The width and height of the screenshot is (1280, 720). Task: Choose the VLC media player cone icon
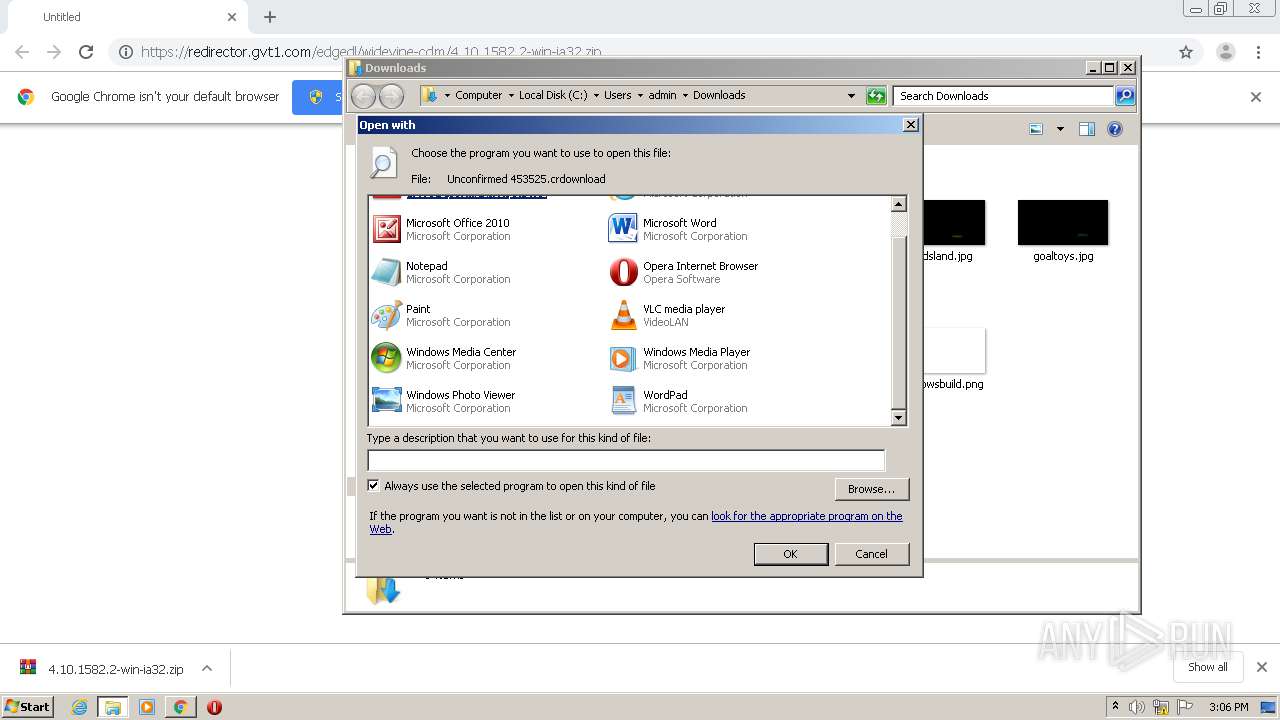[623, 315]
